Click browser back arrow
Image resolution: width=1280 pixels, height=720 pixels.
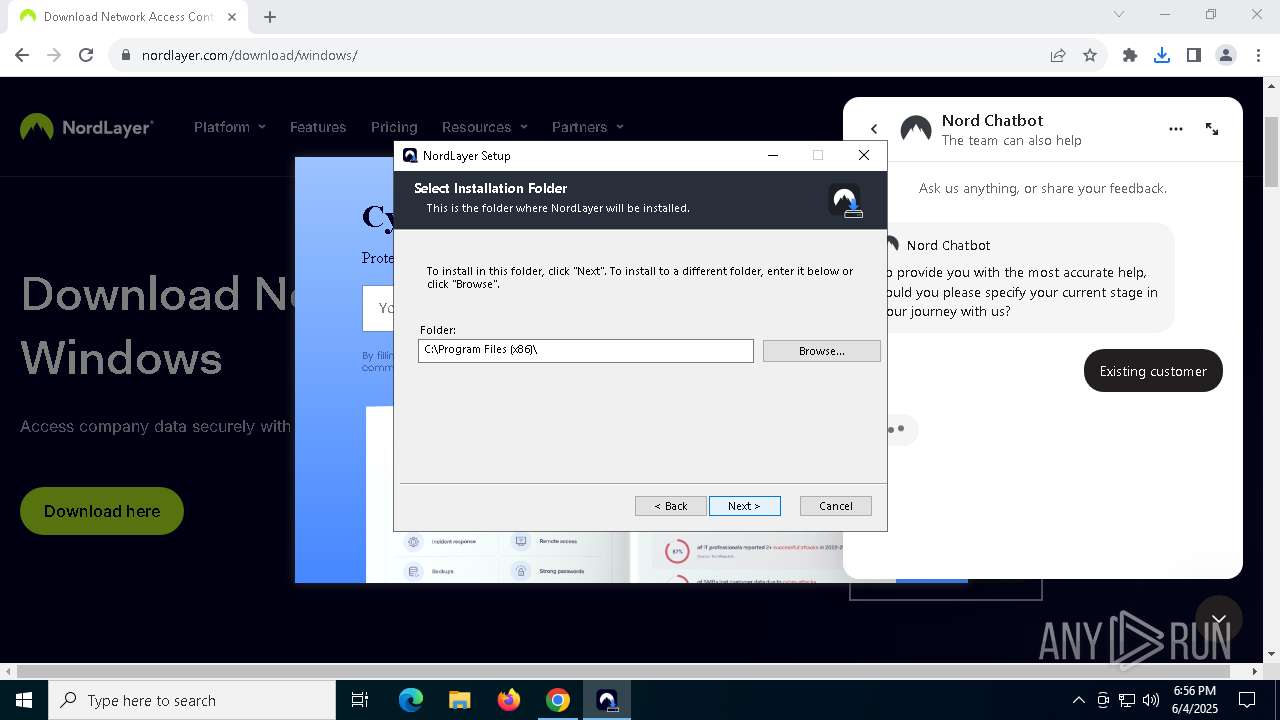[22, 55]
